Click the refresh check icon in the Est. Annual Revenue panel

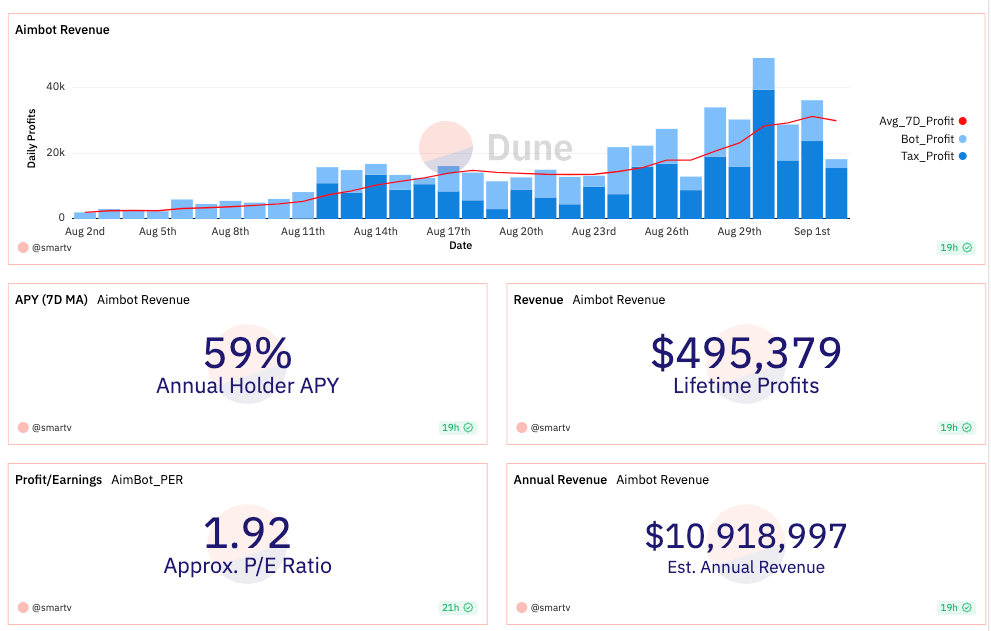coord(967,607)
